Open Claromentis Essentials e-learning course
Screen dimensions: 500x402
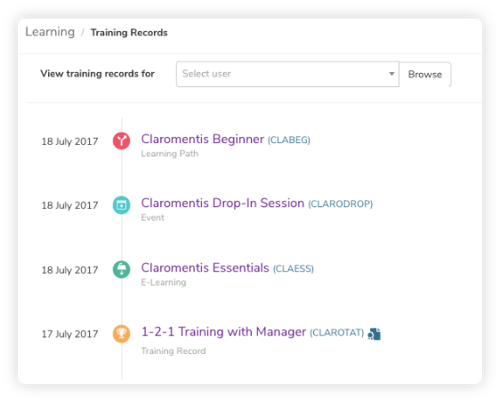click(x=205, y=268)
